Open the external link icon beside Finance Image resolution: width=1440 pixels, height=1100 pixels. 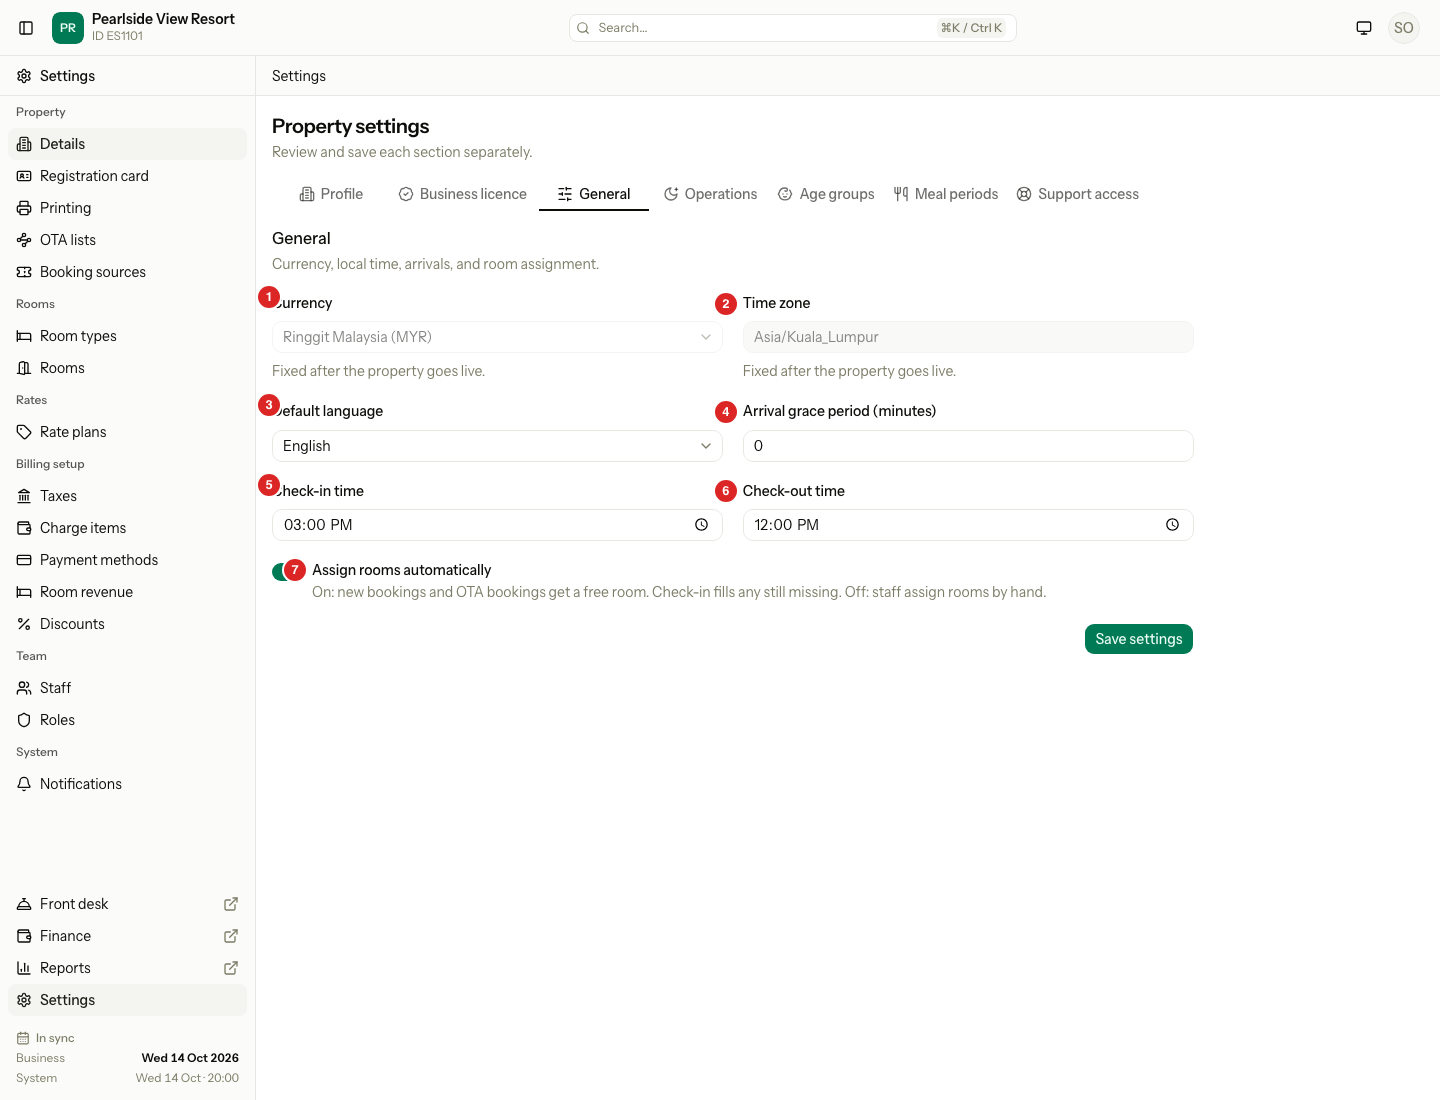tap(231, 936)
